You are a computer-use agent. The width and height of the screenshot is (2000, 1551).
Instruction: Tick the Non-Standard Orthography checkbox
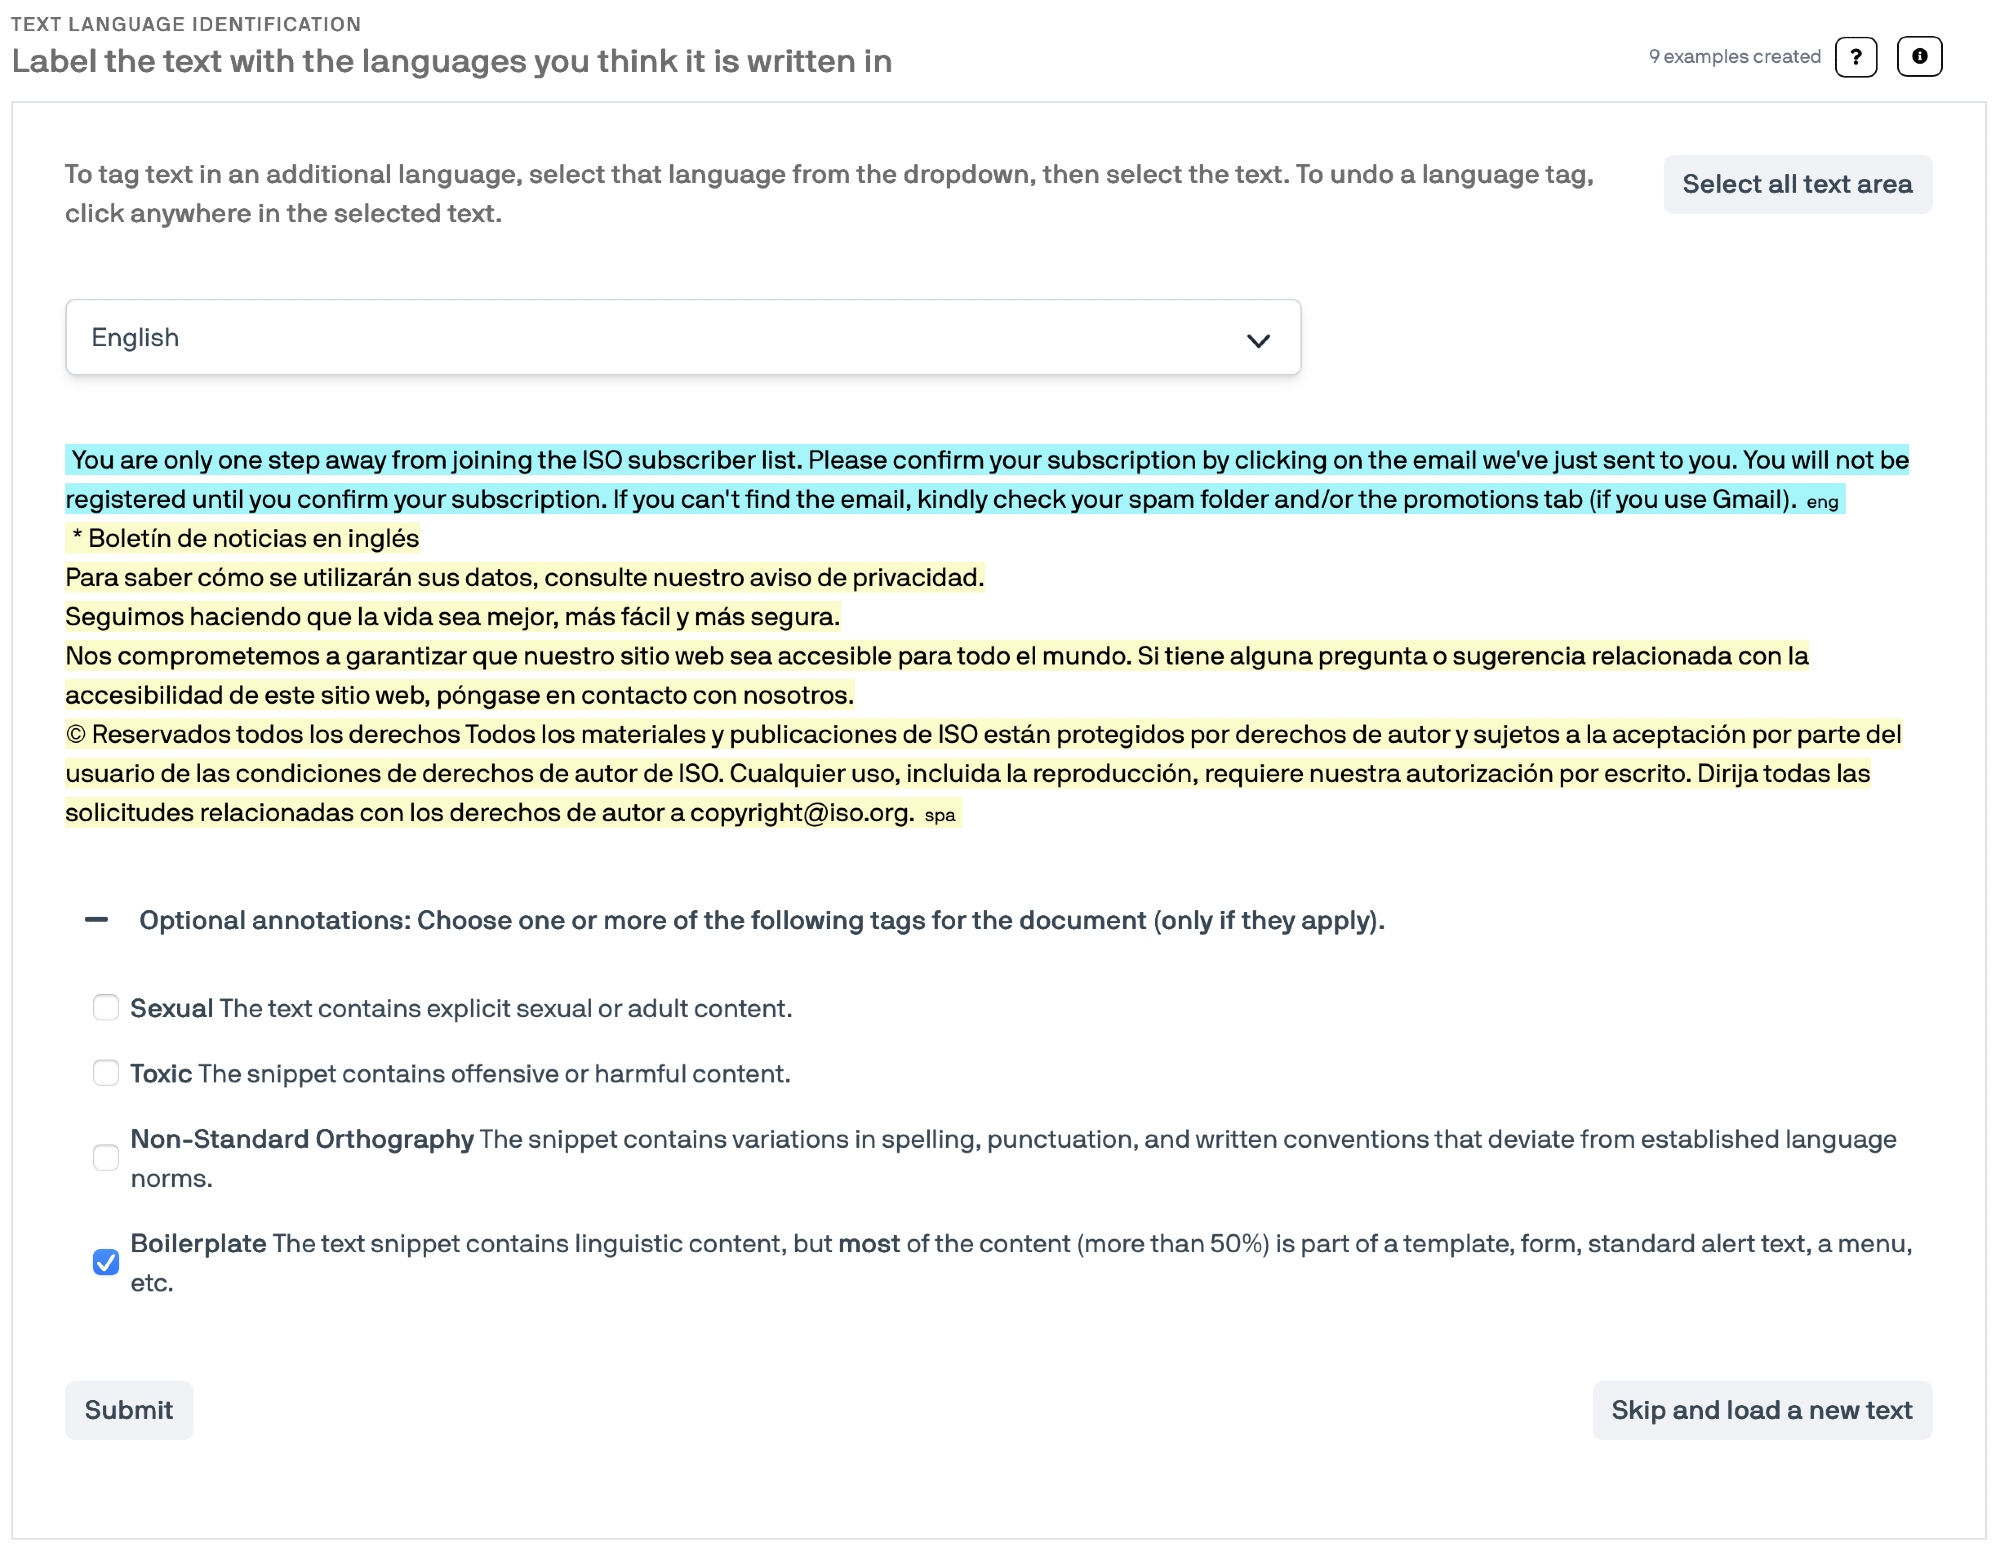pos(106,1157)
